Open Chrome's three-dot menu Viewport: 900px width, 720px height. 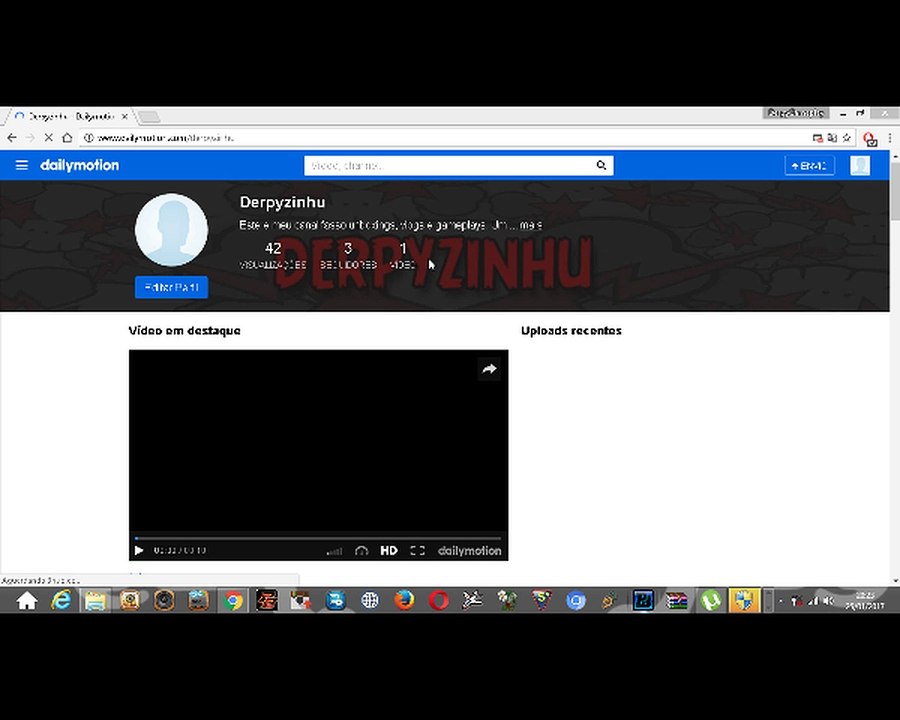coord(890,138)
